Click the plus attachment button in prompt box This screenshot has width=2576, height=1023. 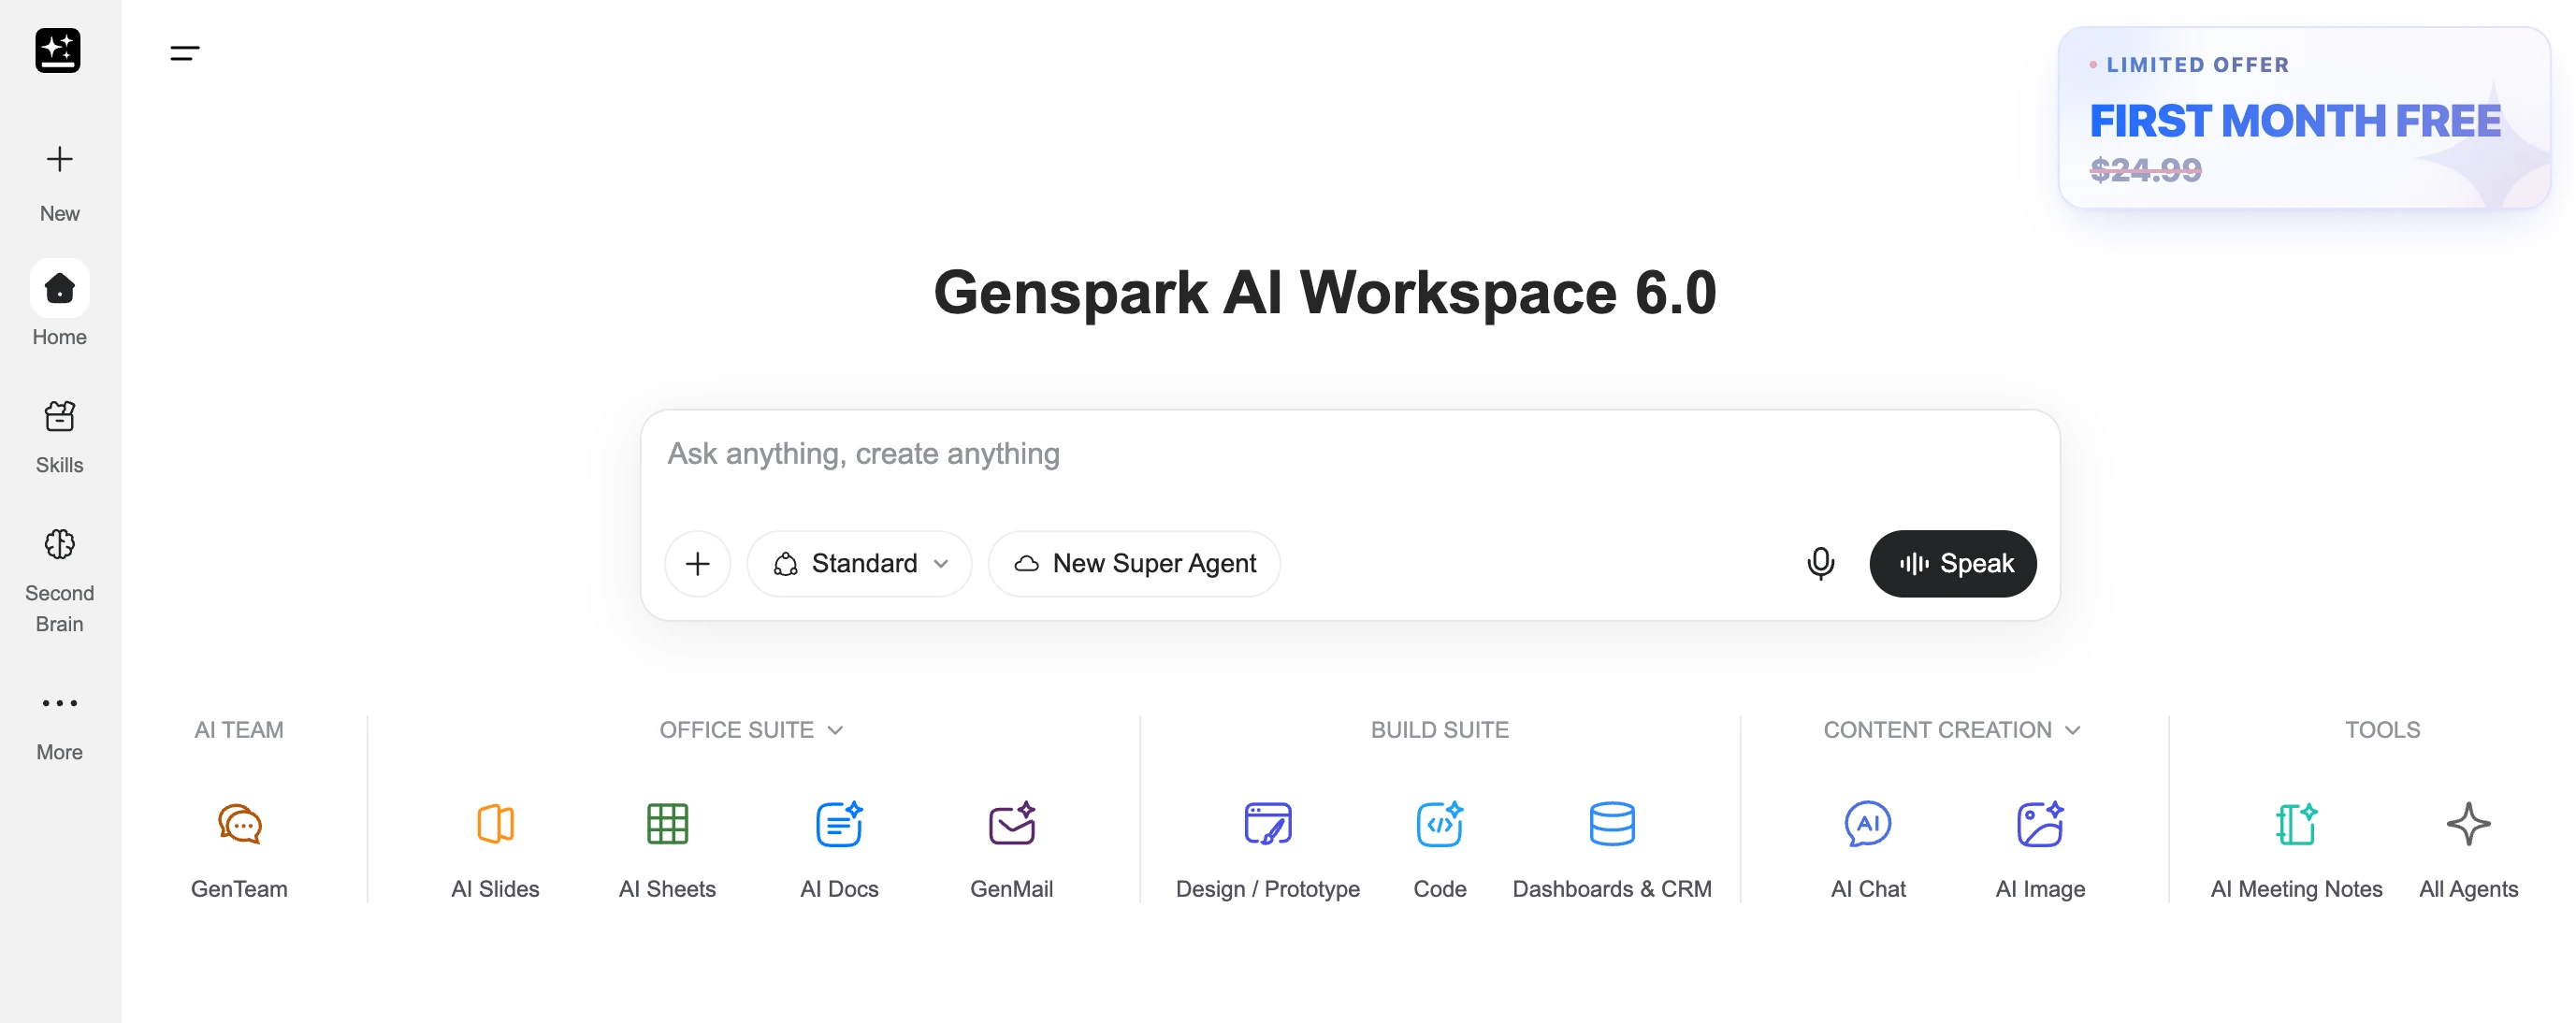(697, 564)
